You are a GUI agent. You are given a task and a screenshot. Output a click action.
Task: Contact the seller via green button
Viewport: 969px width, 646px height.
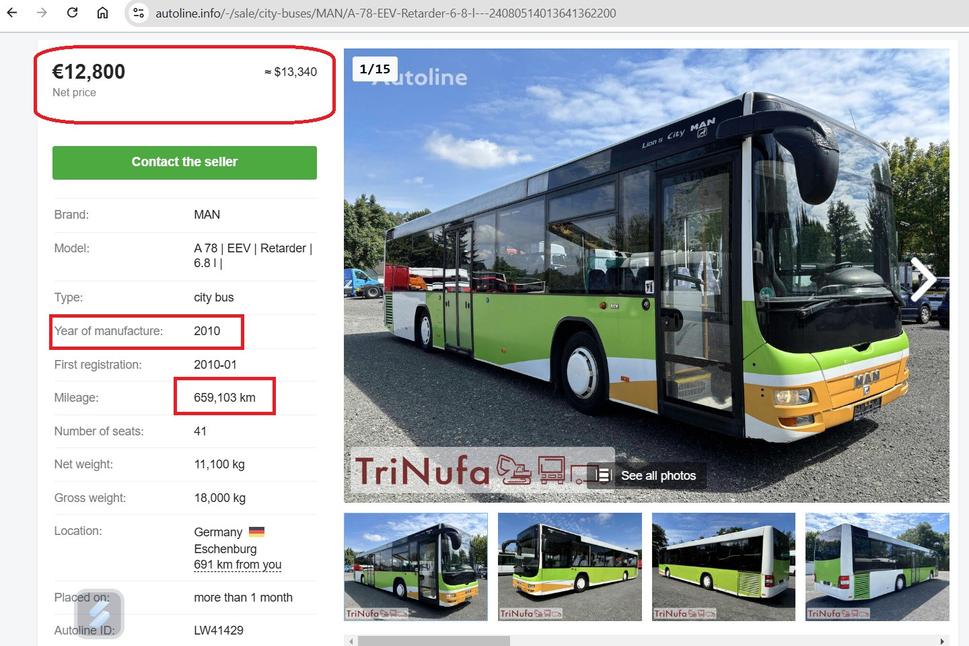click(184, 163)
